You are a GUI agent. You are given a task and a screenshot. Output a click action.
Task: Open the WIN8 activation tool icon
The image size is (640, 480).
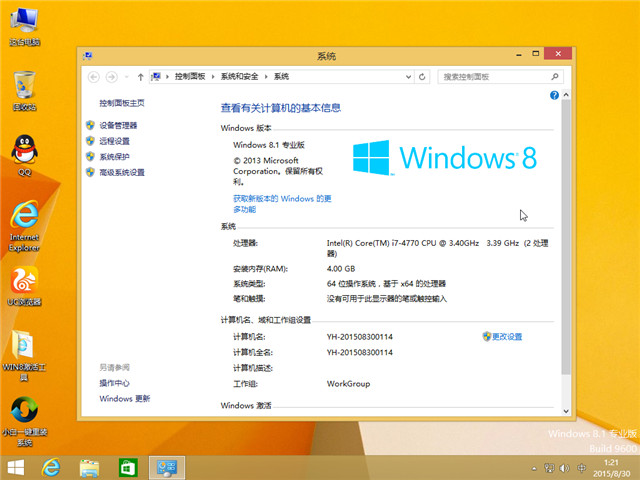coord(24,355)
